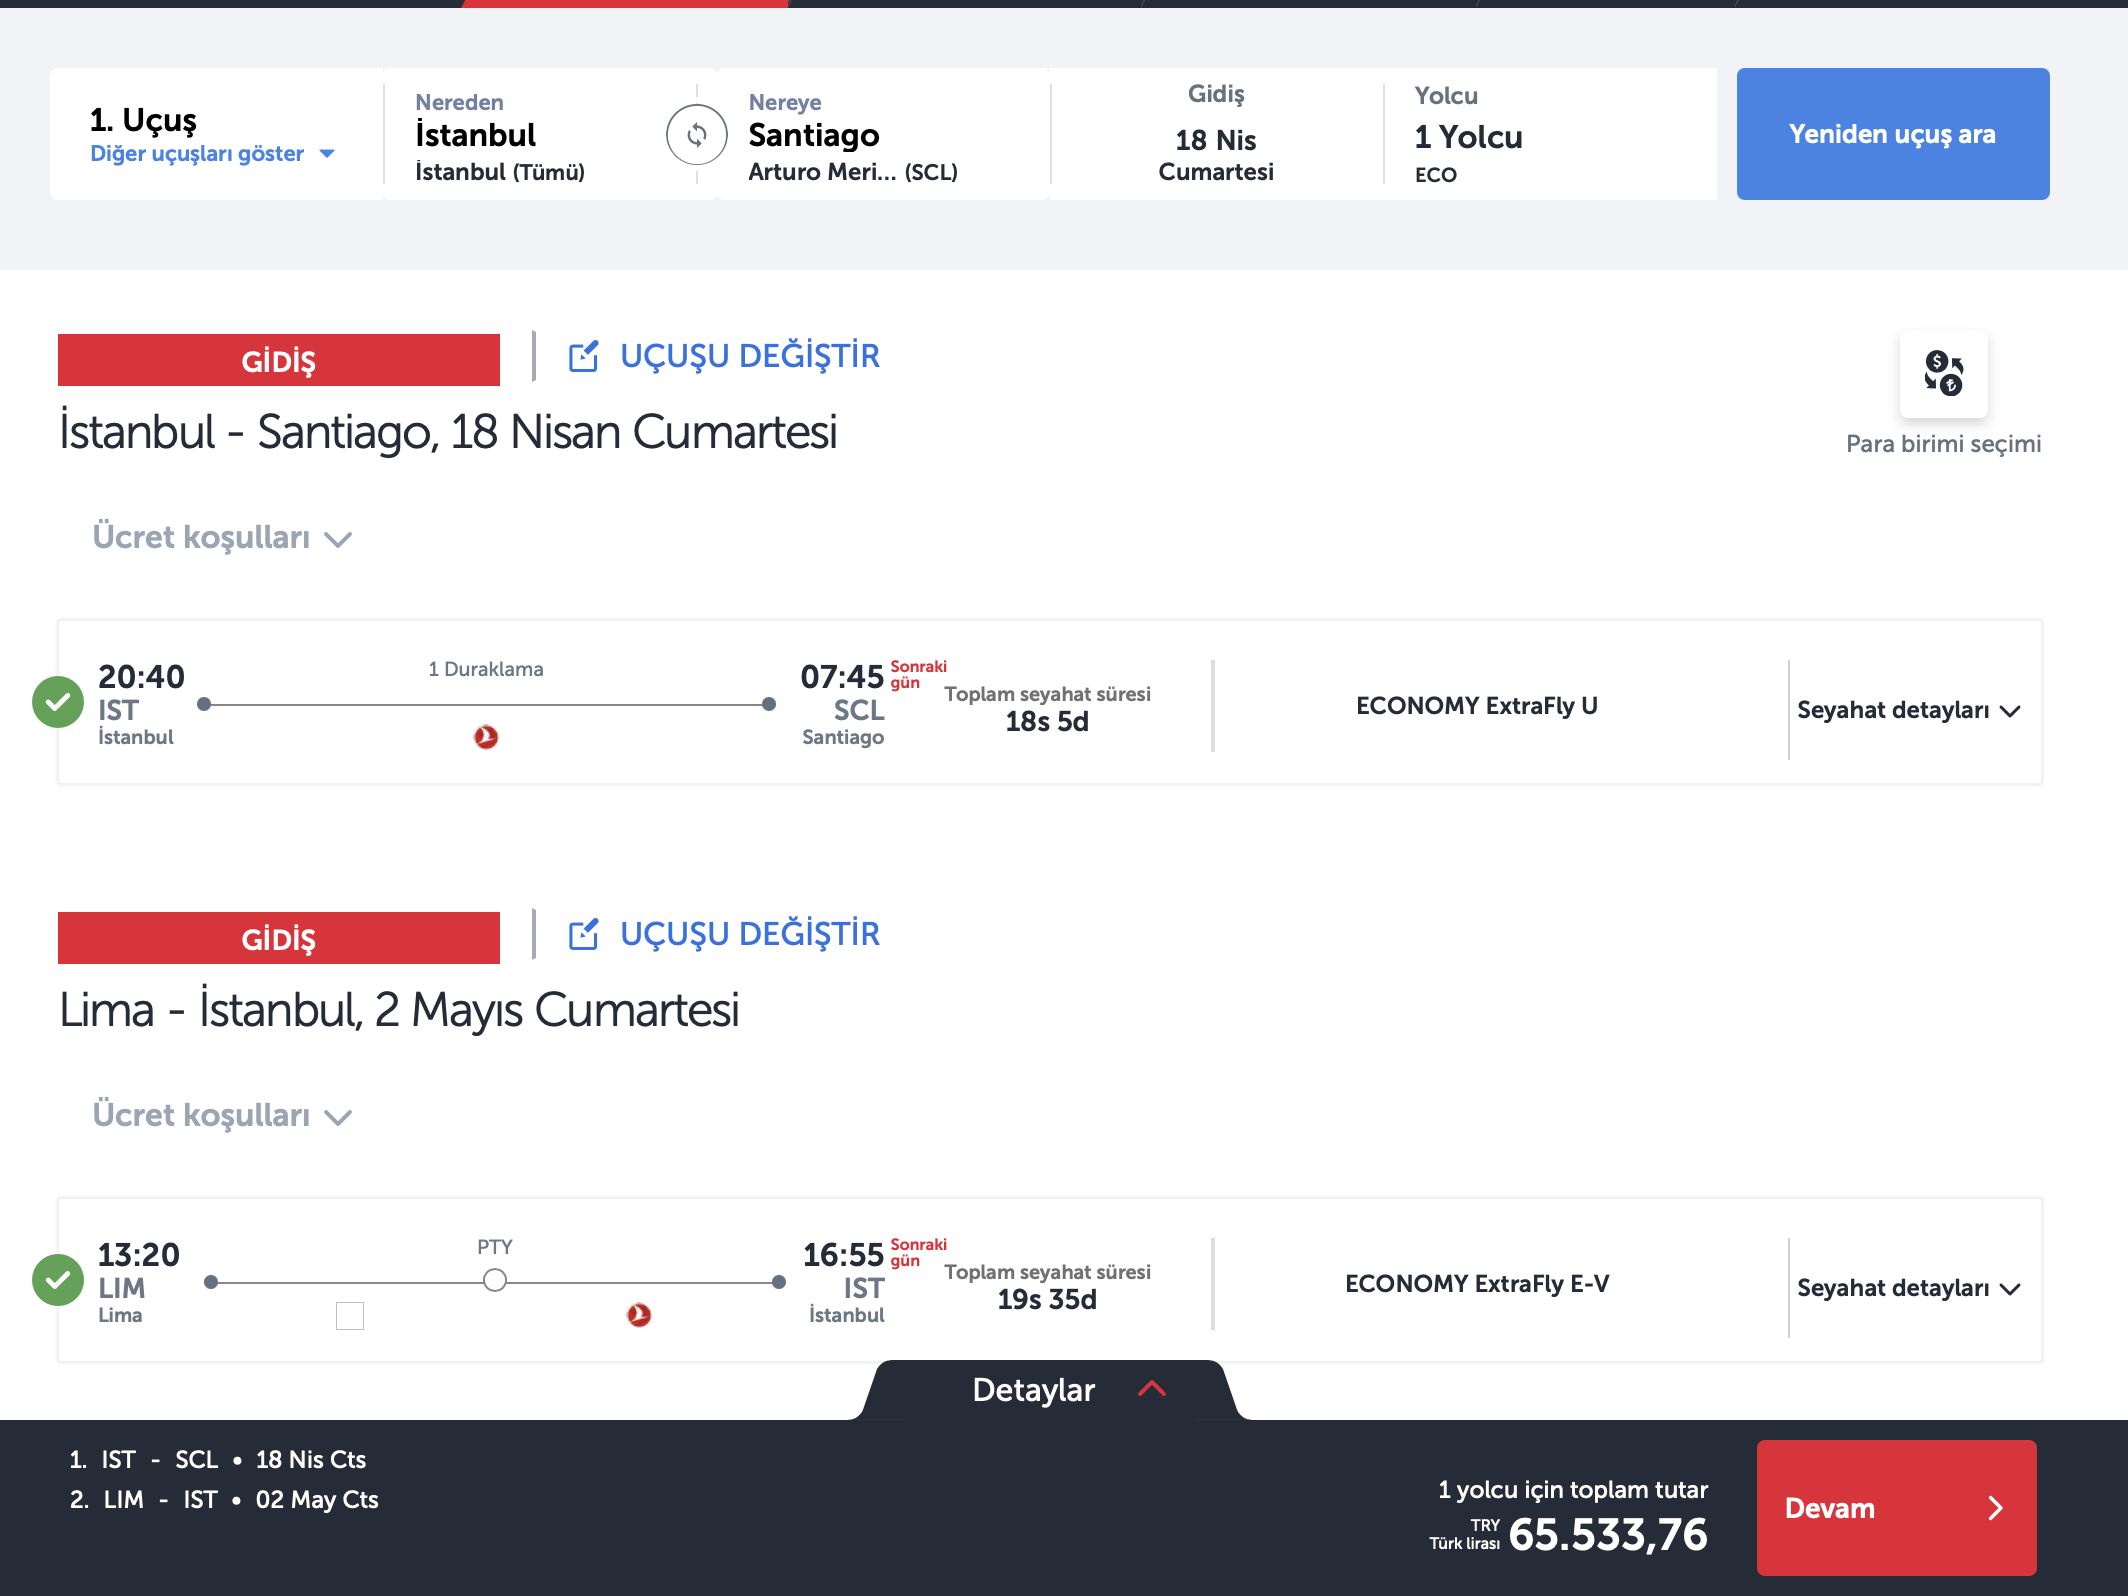The height and width of the screenshot is (1596, 2128).
Task: Toggle green checkmark for 13:20 Lima flight
Action: [x=58, y=1280]
